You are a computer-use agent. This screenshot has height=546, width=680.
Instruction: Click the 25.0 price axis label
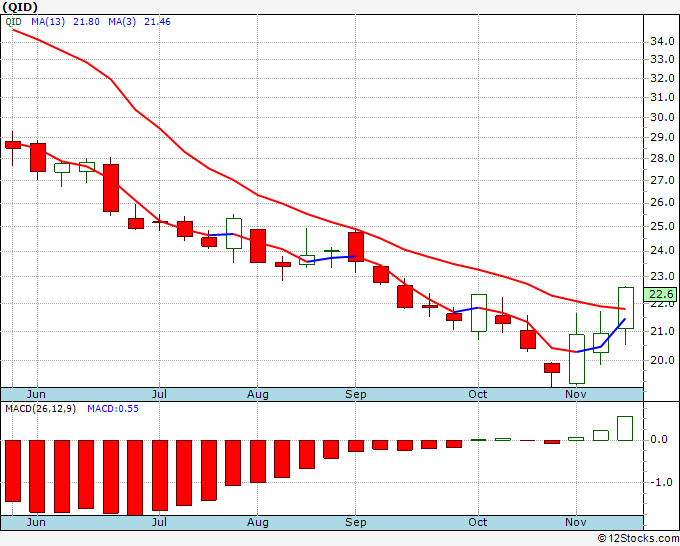[x=662, y=226]
